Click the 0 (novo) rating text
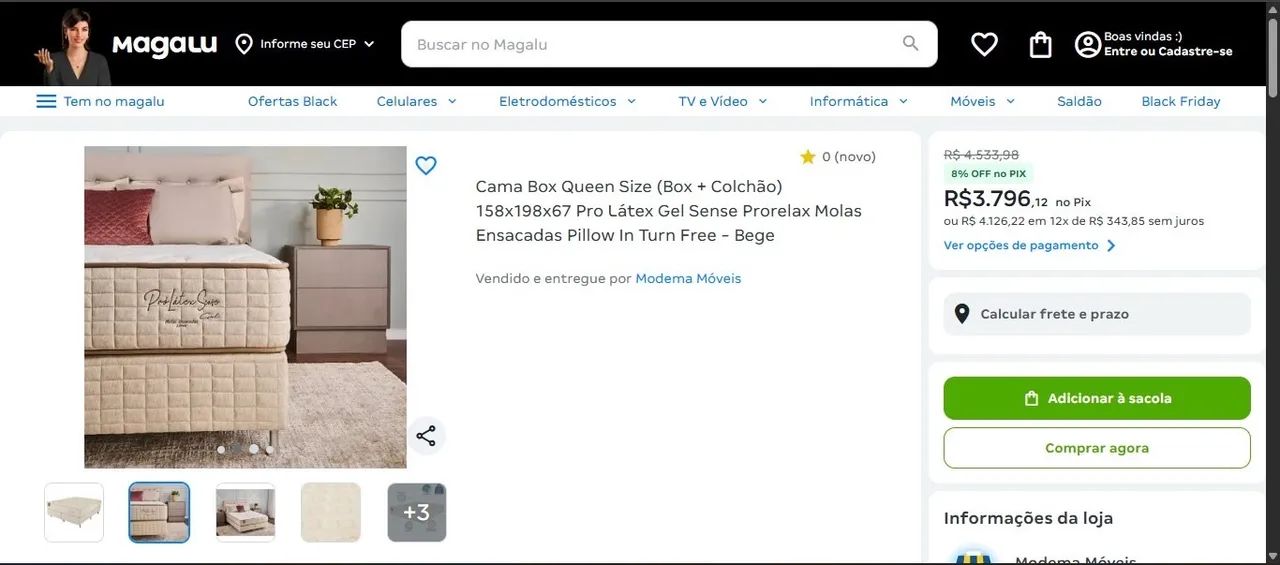The height and width of the screenshot is (565, 1280). (x=848, y=157)
